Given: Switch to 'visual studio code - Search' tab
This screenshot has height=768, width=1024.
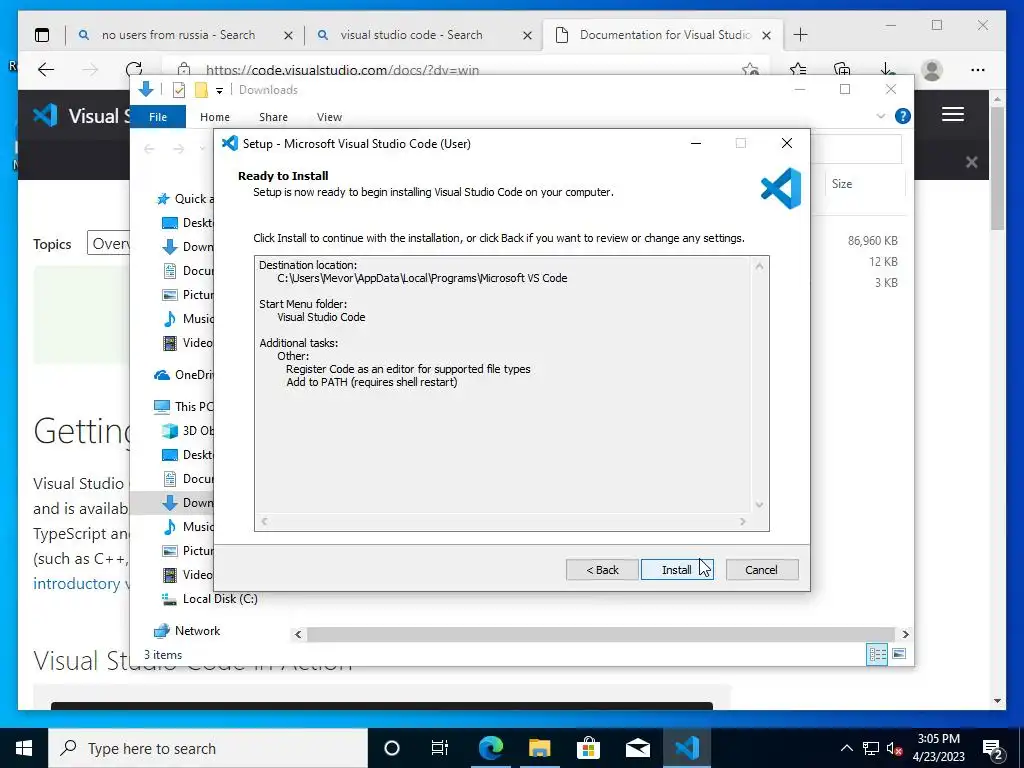Looking at the screenshot, I should [411, 35].
